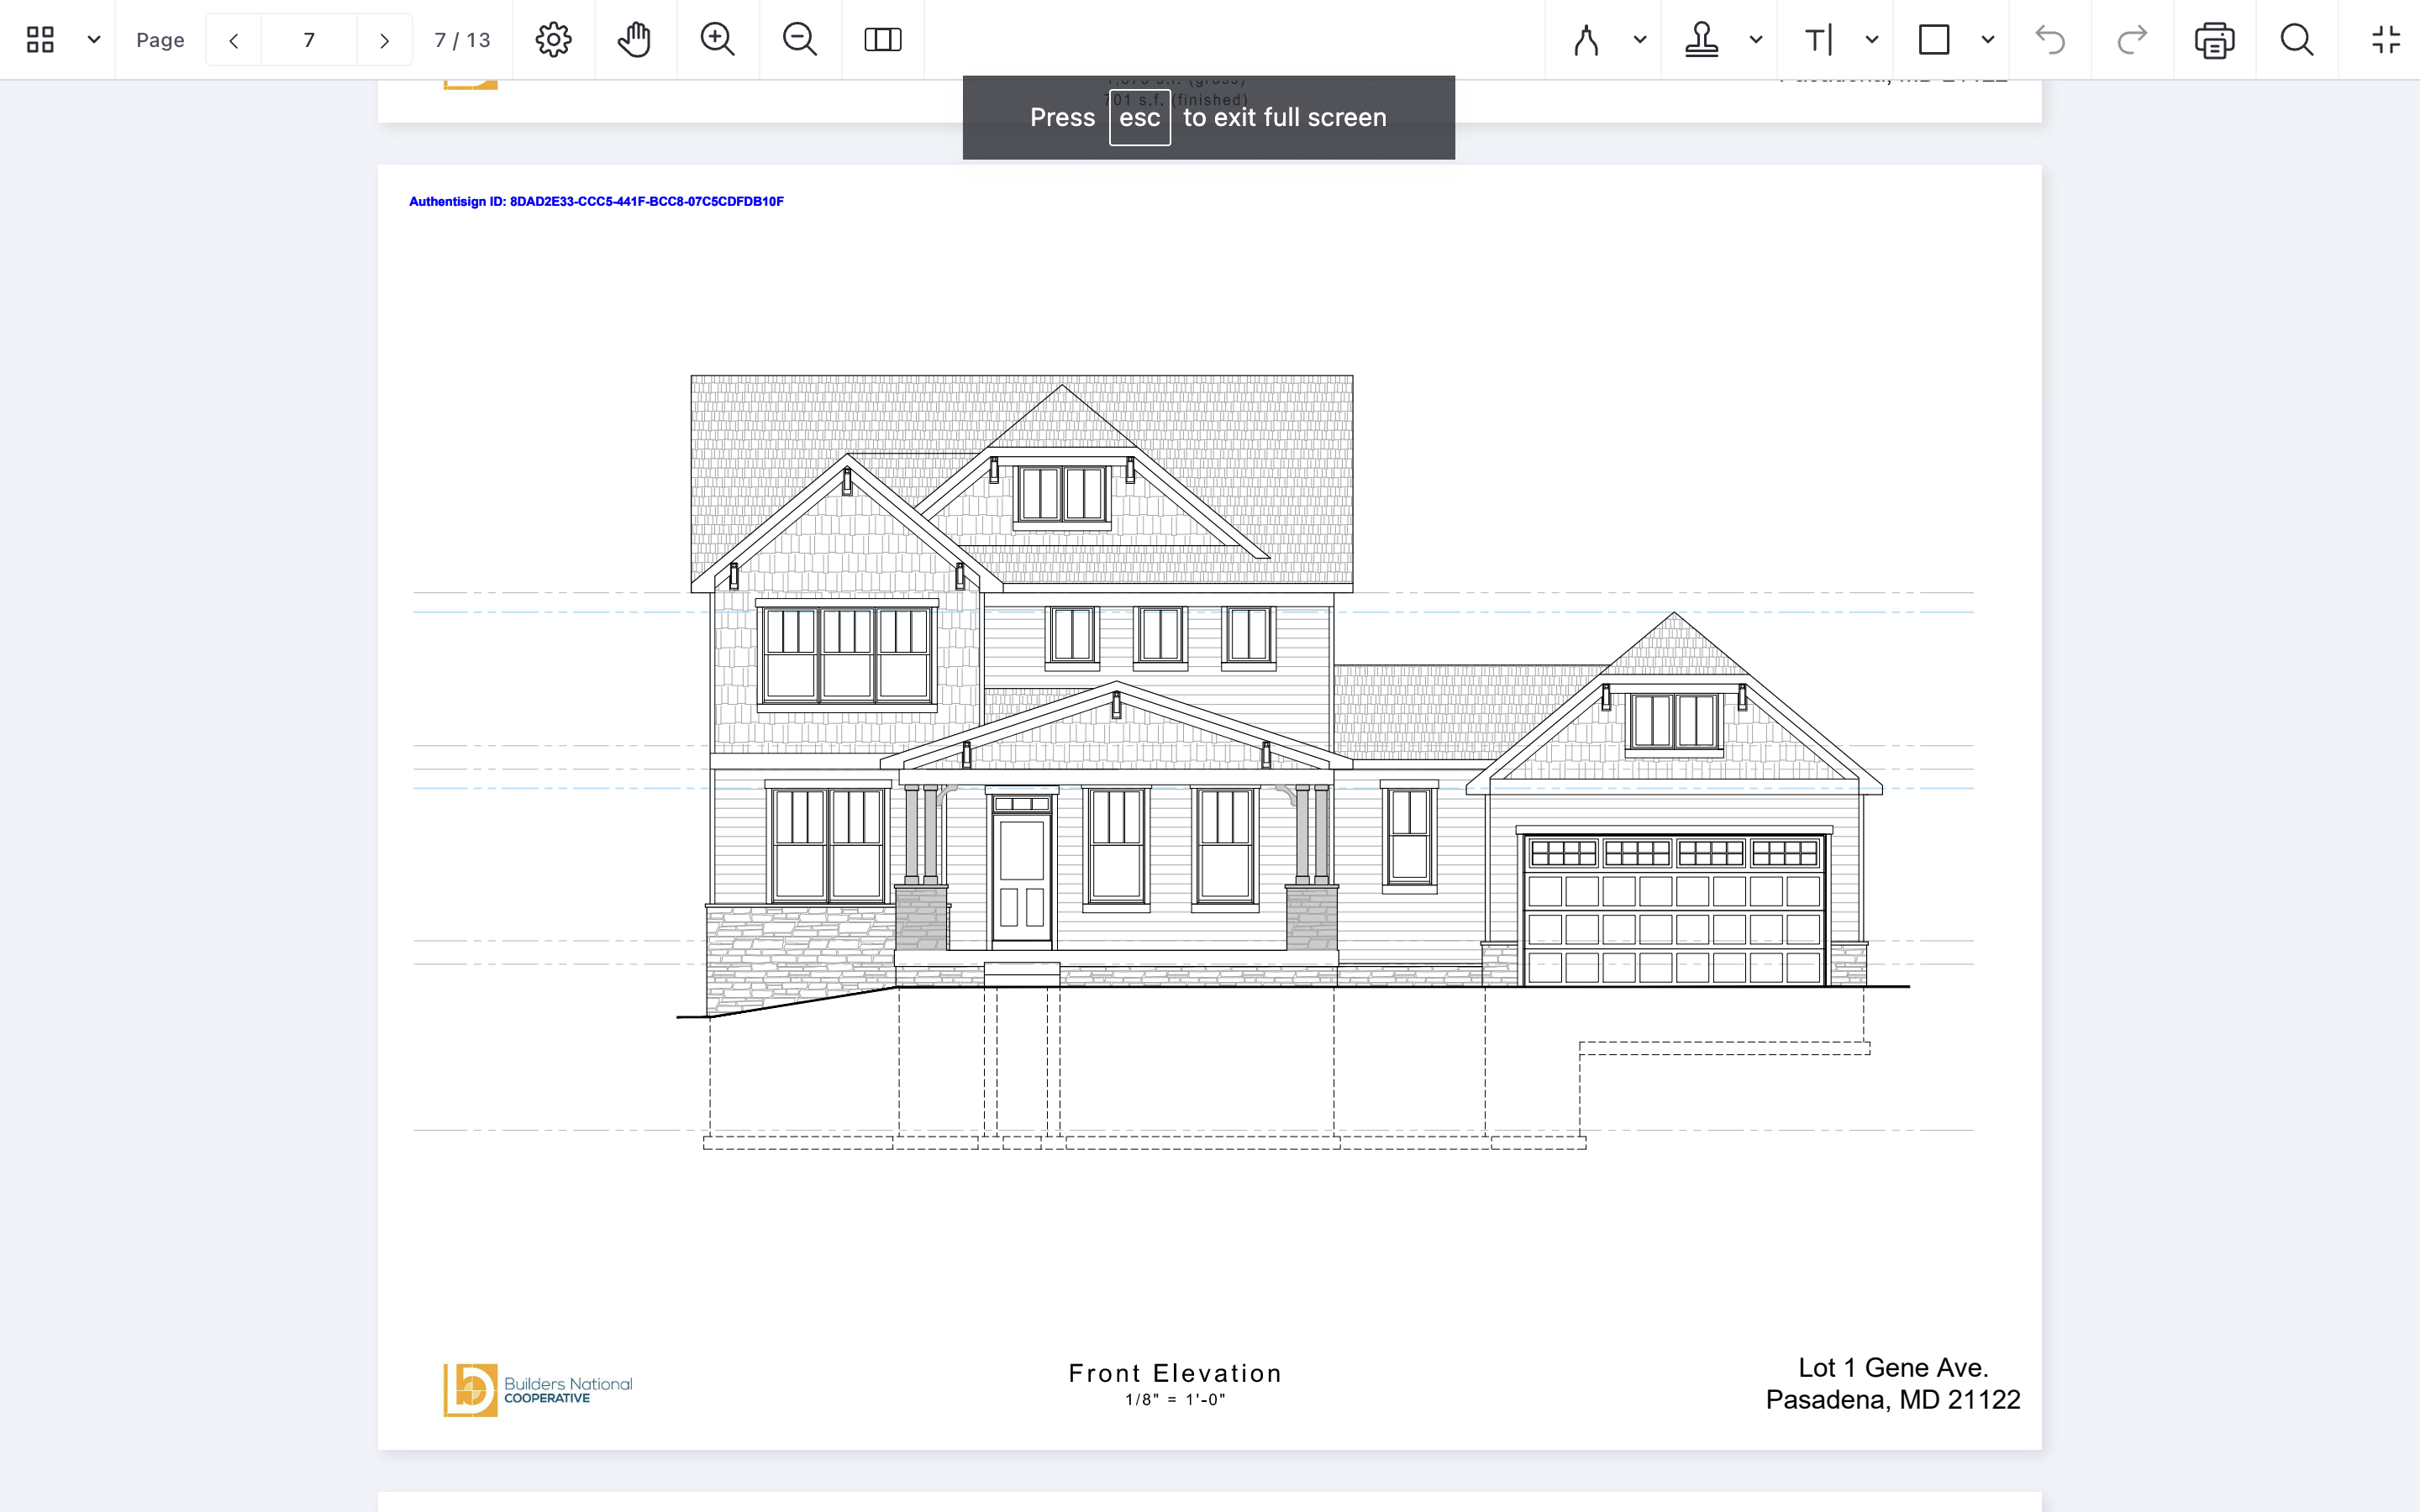Go to the next page

point(384,40)
